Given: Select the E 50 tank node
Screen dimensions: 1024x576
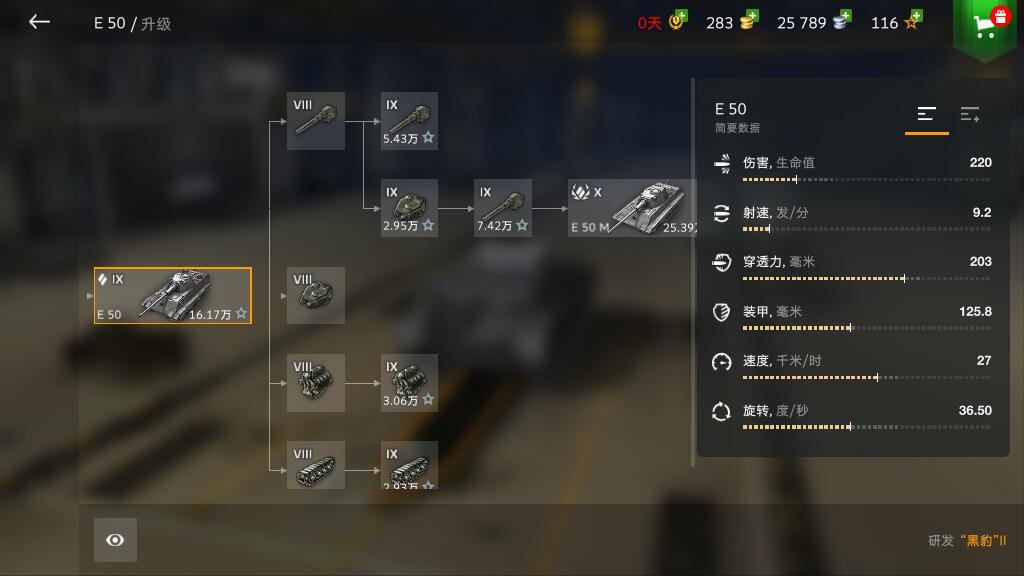Looking at the screenshot, I should pos(172,295).
